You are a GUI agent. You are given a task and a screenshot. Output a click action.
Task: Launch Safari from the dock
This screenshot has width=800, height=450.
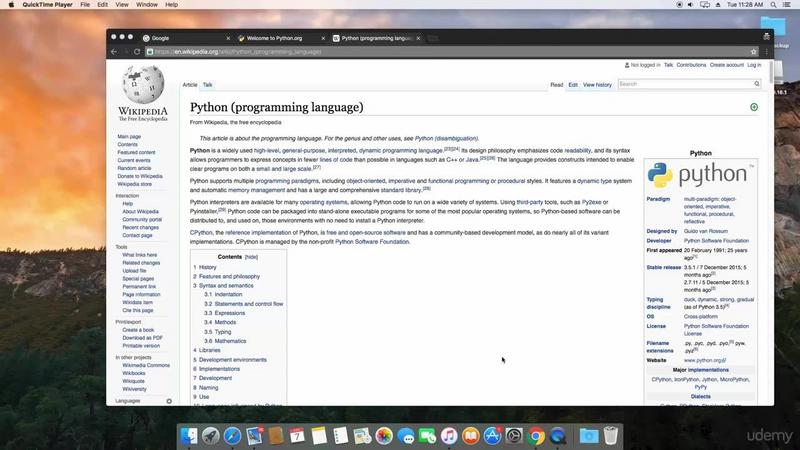(232, 436)
